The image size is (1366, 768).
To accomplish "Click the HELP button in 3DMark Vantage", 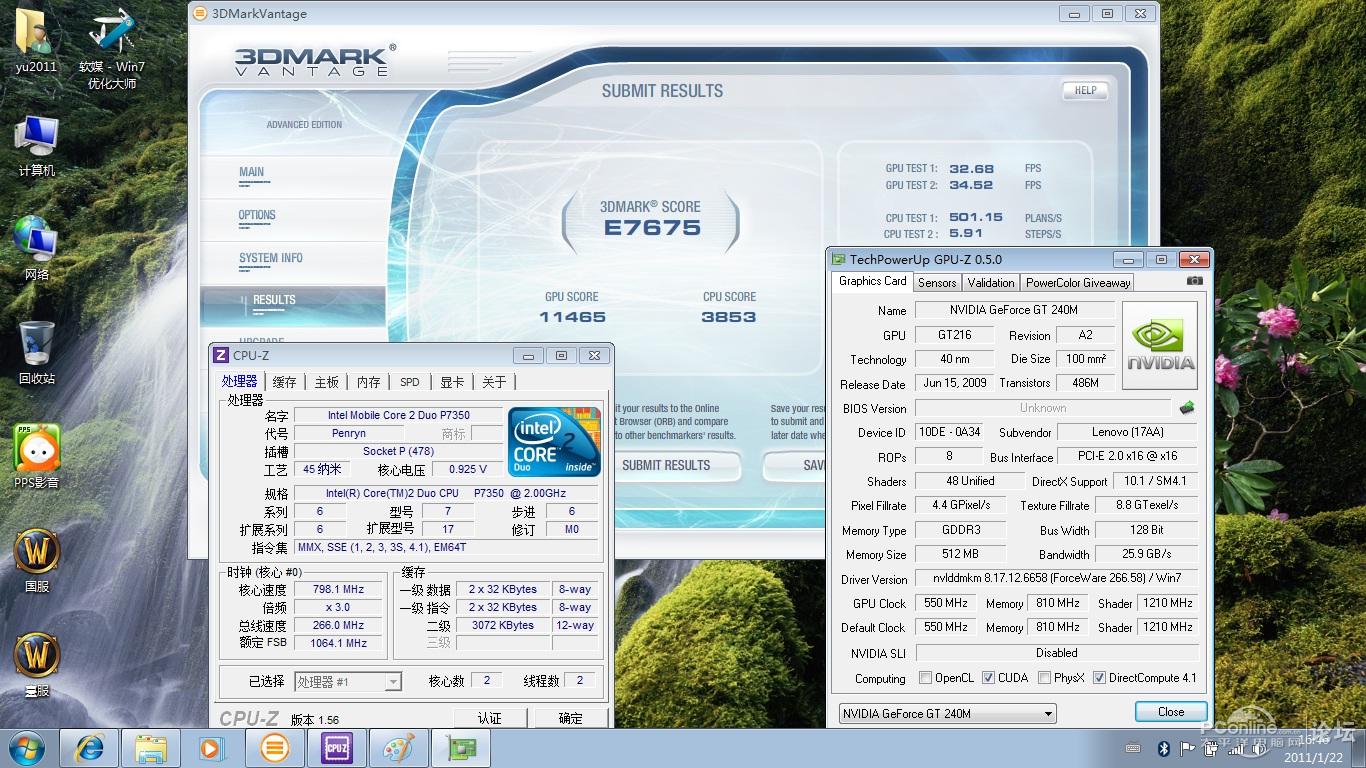I will click(1085, 90).
